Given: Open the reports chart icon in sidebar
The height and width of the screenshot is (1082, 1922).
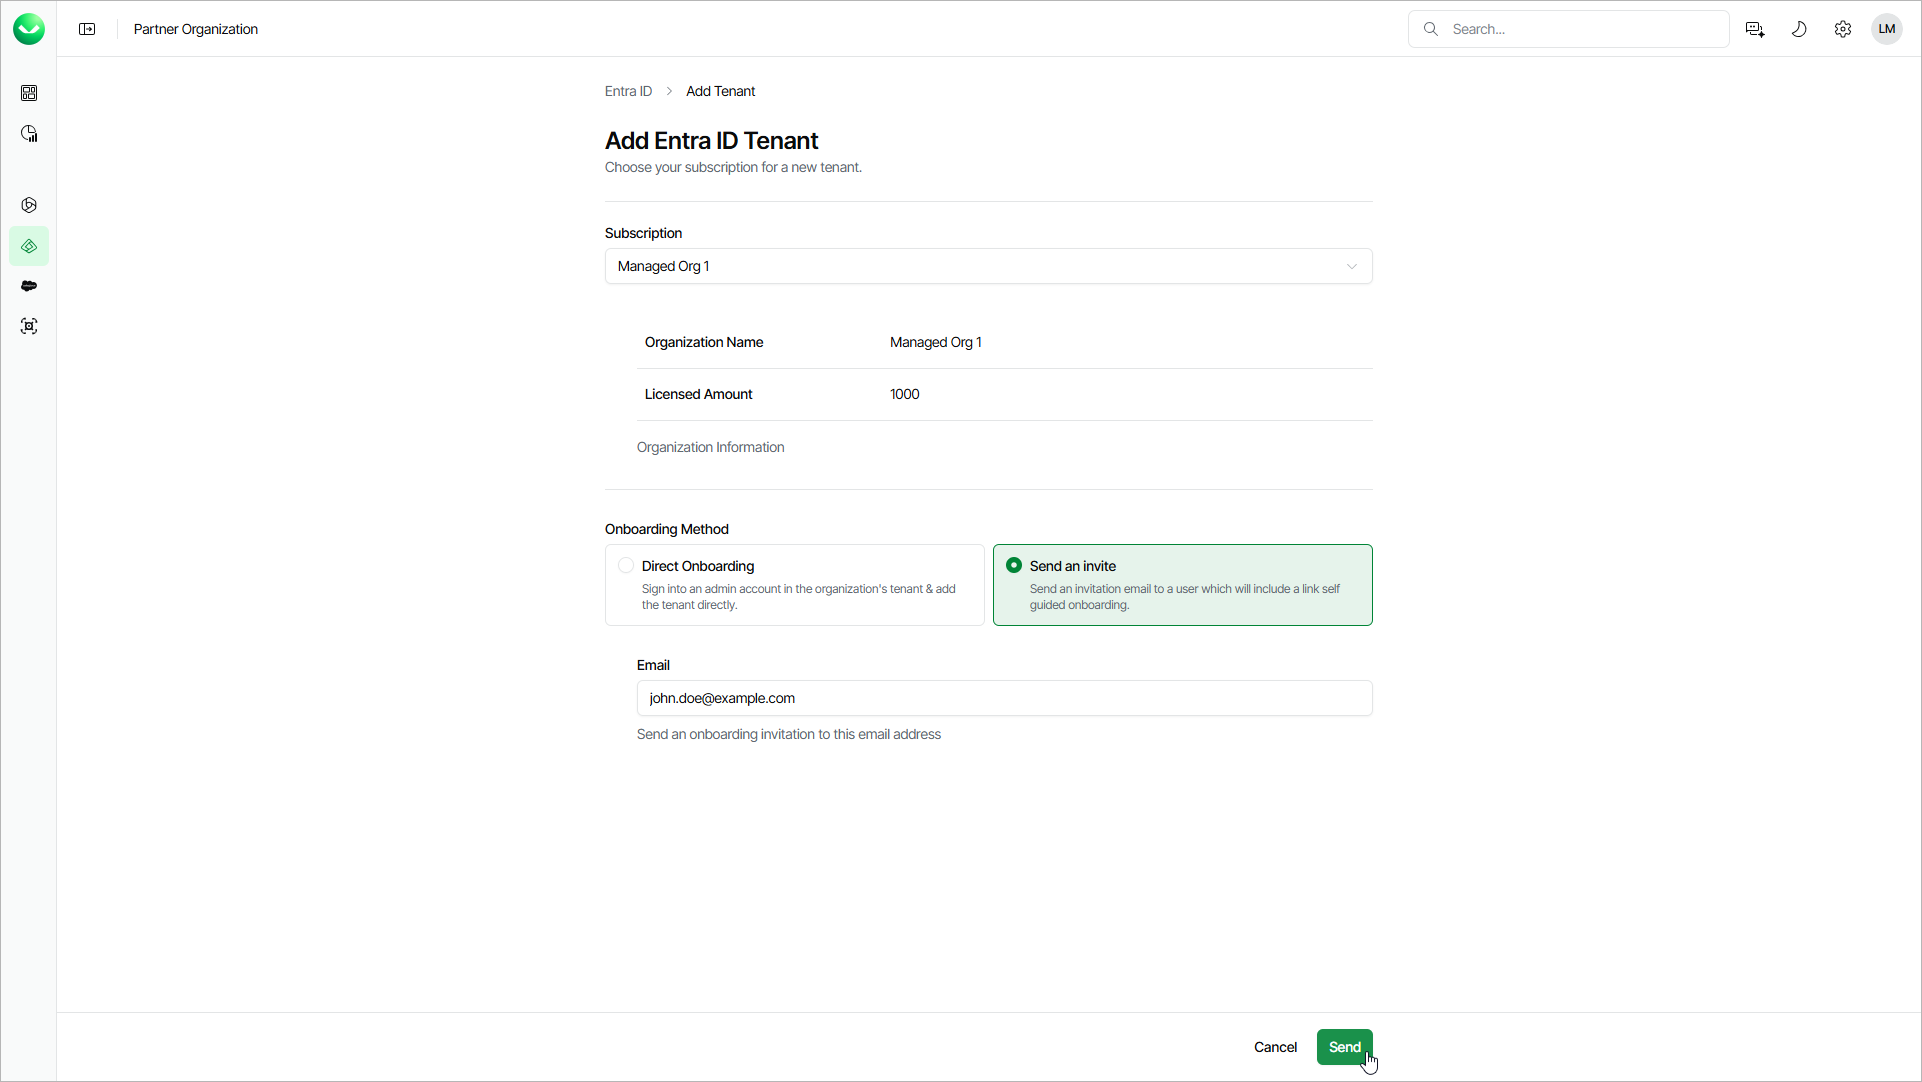Looking at the screenshot, I should 29,134.
